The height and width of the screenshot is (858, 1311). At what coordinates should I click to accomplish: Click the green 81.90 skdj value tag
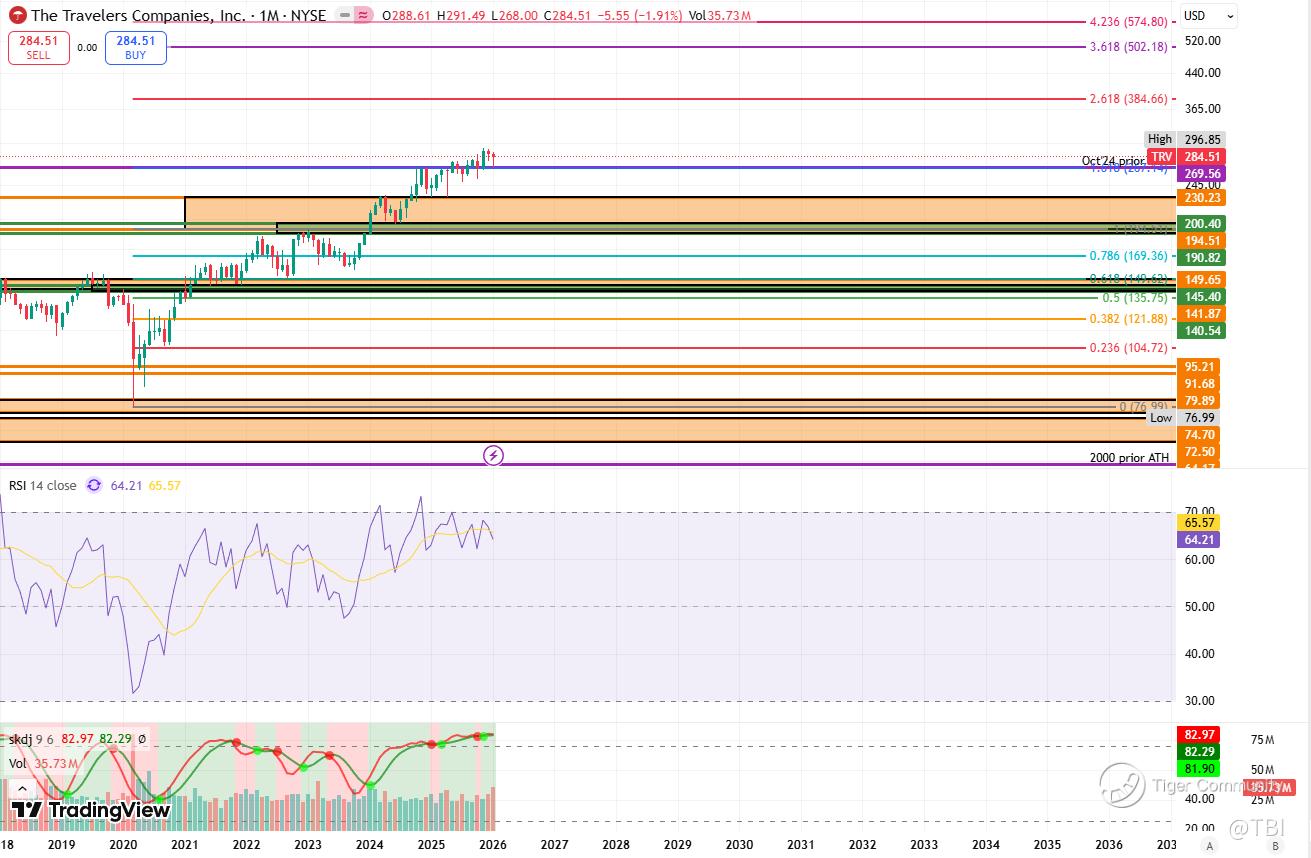tap(1200, 769)
